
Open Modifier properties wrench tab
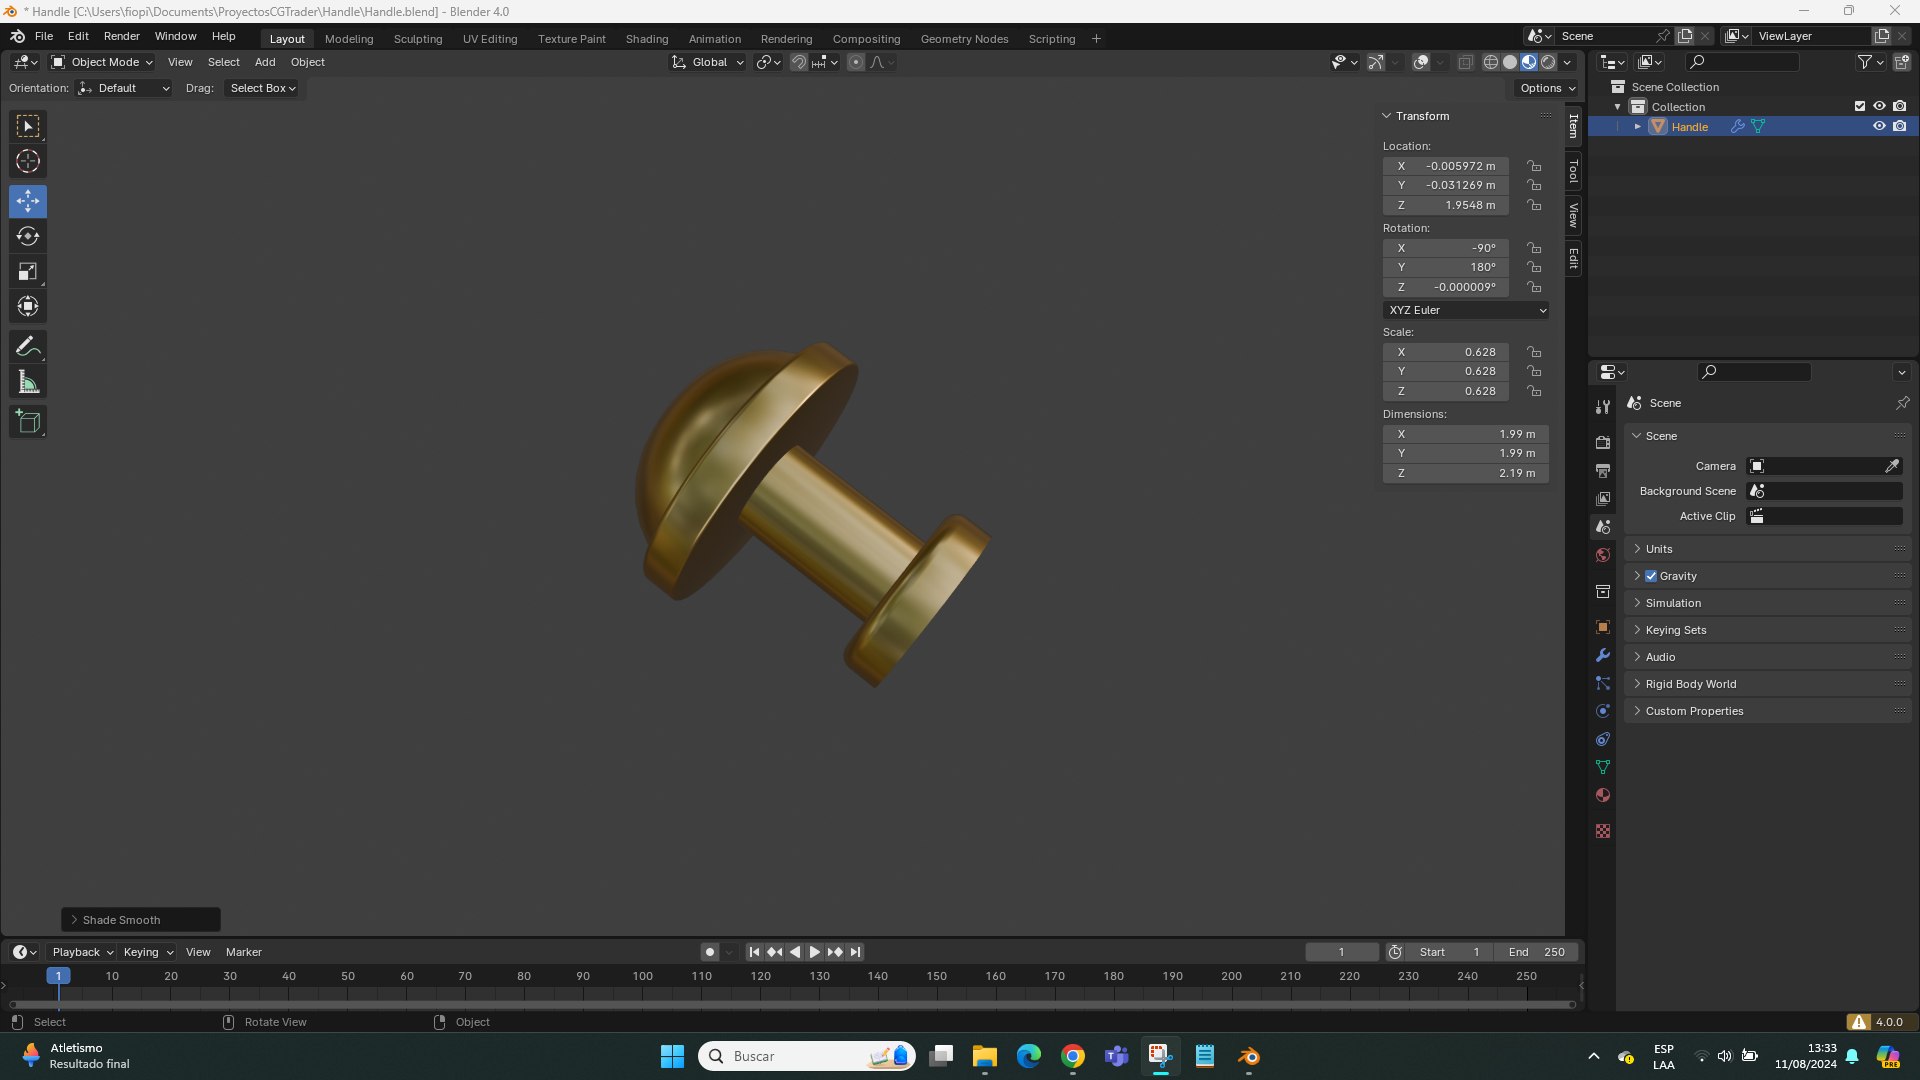(1603, 656)
